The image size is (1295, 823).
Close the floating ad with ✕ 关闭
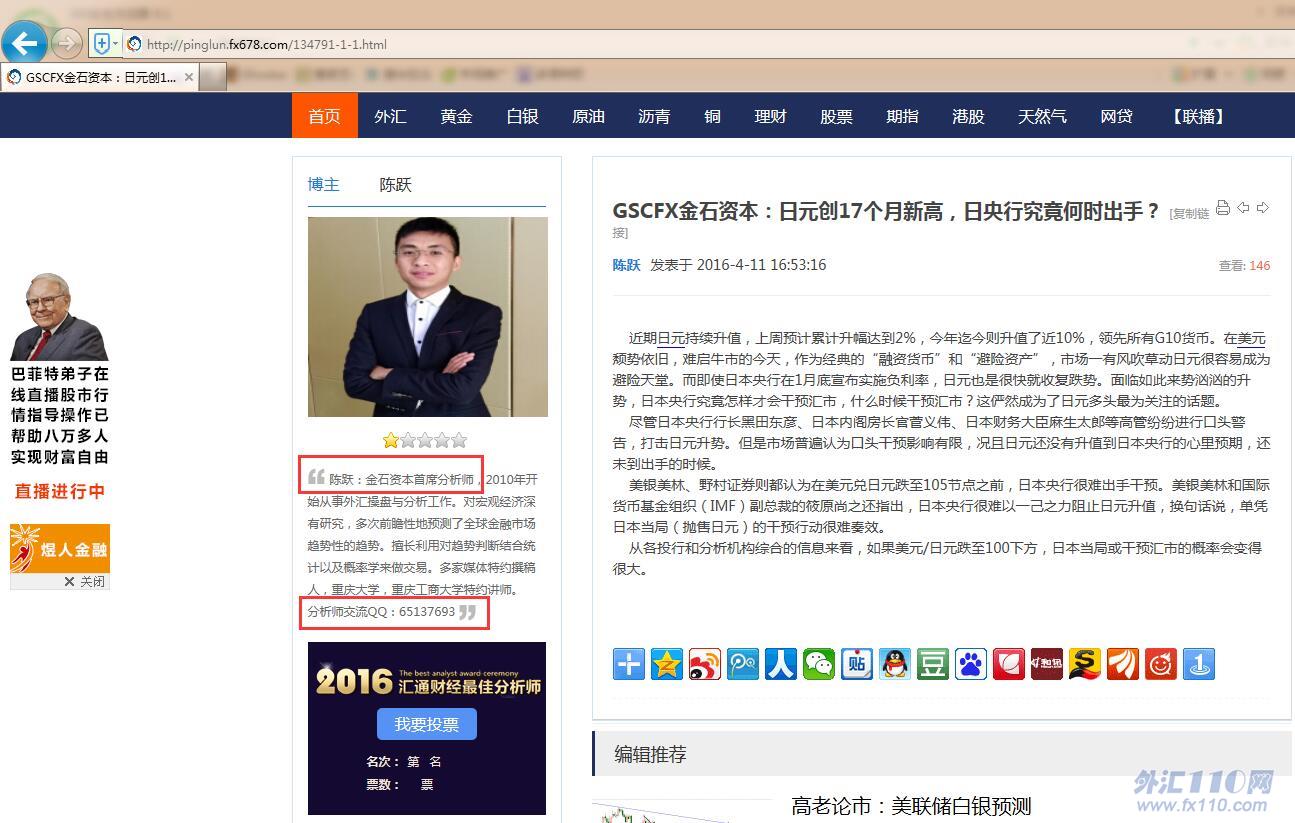[x=84, y=581]
